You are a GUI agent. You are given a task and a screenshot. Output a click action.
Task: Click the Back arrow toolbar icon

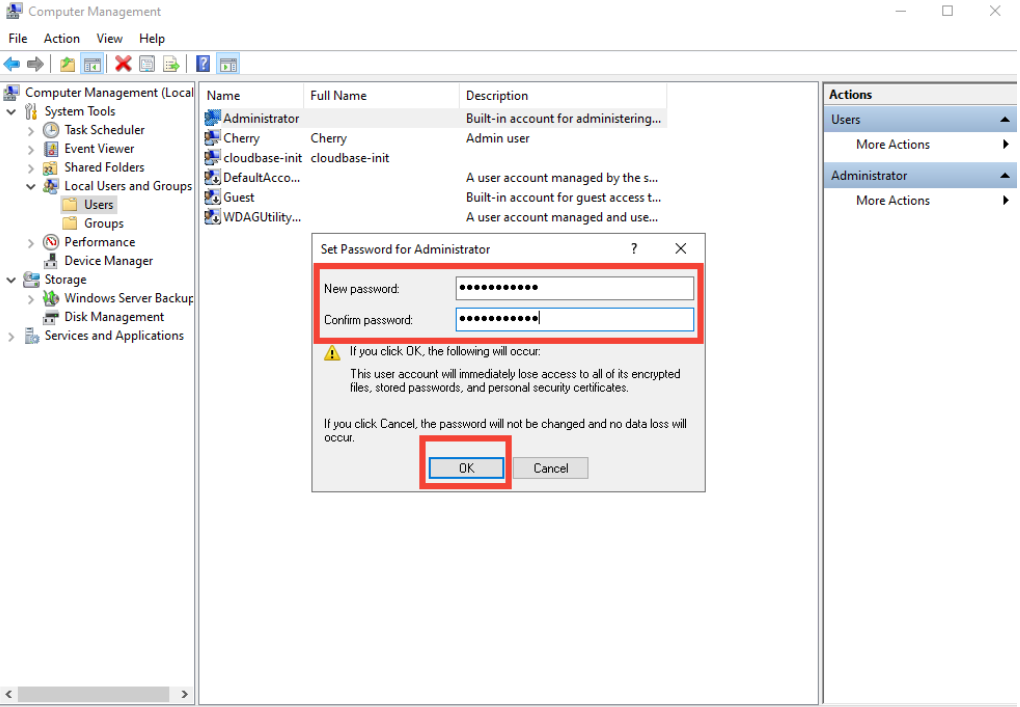[x=12, y=64]
